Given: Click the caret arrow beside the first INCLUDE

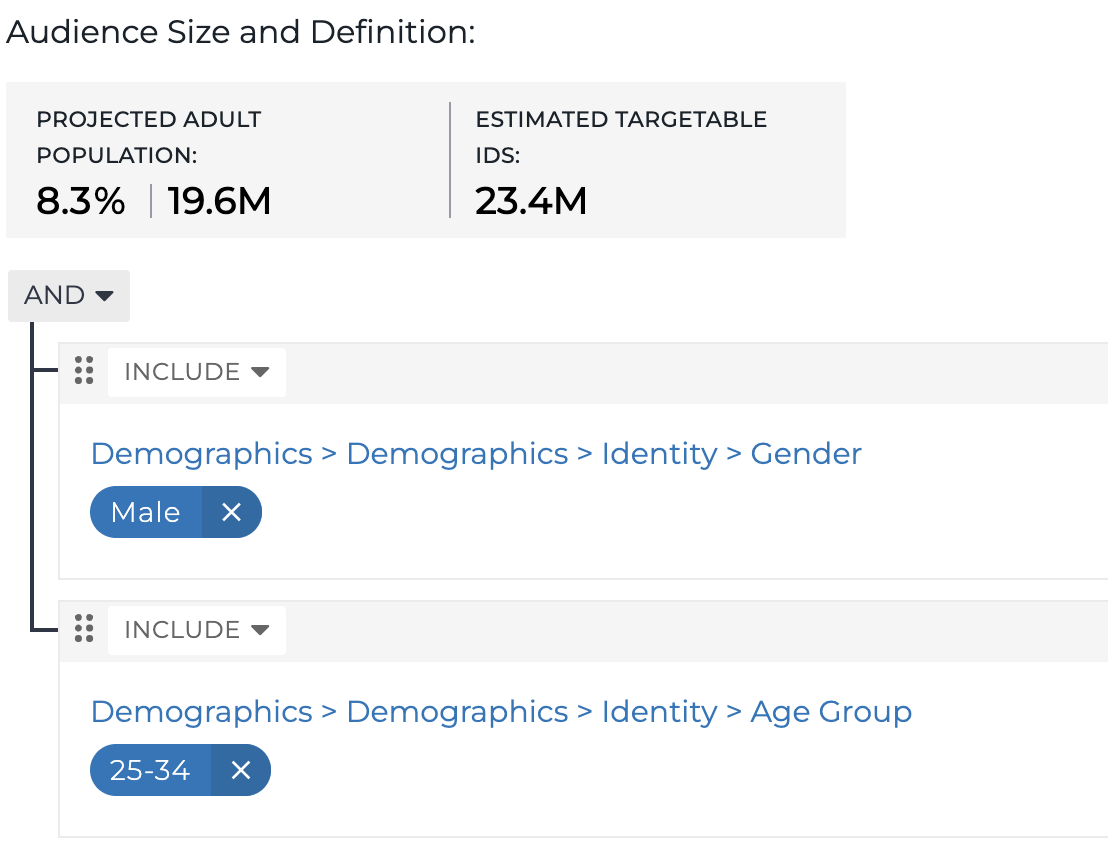Looking at the screenshot, I should click(260, 372).
